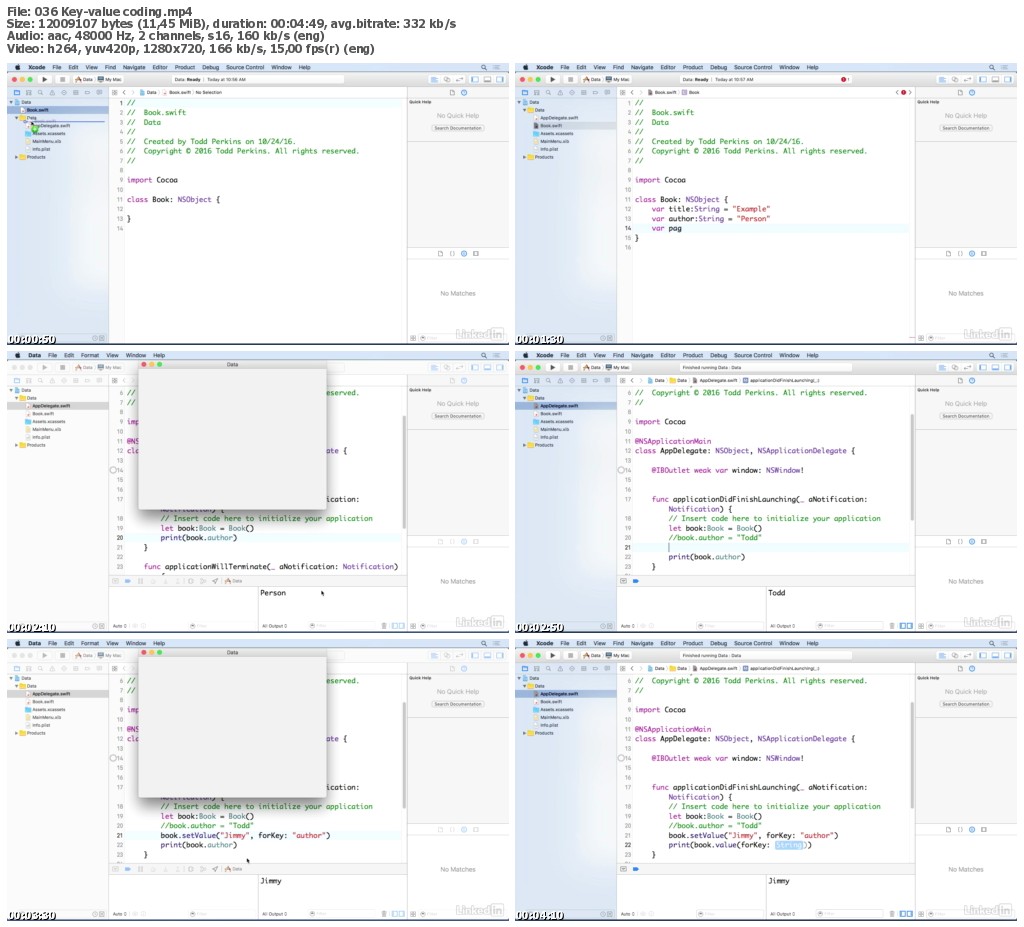This screenshot has height=927, width=1024.
Task: In the 00:02:50 frame, choose the Assistant editor icon
Action: 955,368
